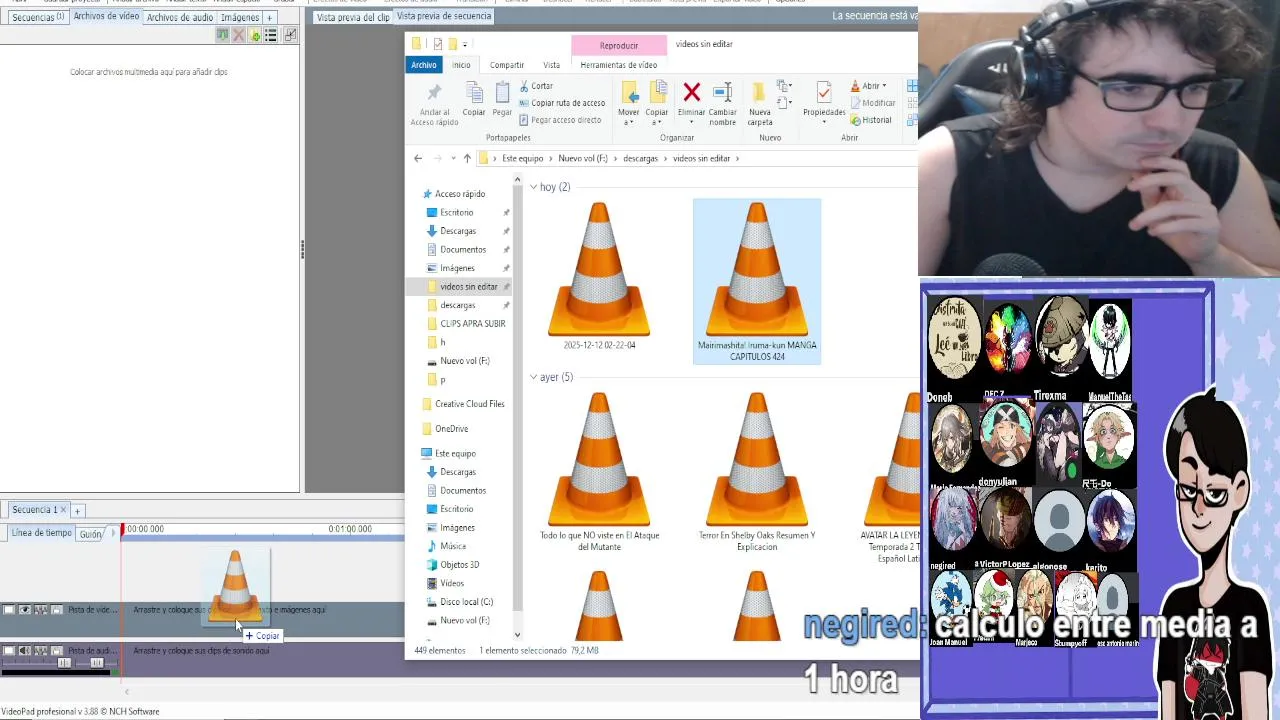The height and width of the screenshot is (720, 1280).
Task: Open the Copiar a dropdown
Action: coord(657,104)
